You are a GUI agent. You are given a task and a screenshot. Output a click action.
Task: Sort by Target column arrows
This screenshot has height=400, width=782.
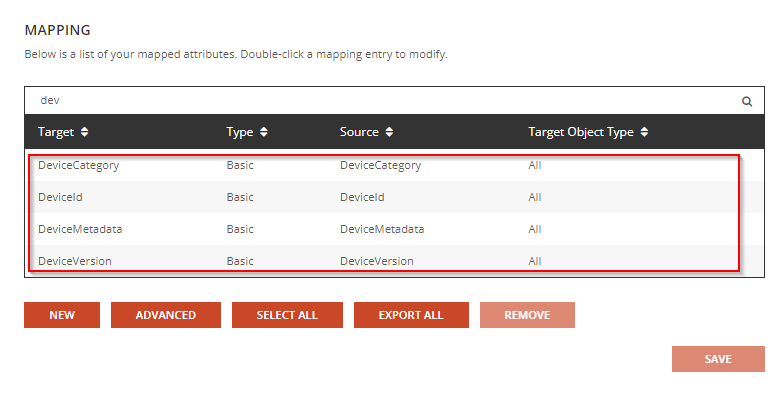(84, 132)
